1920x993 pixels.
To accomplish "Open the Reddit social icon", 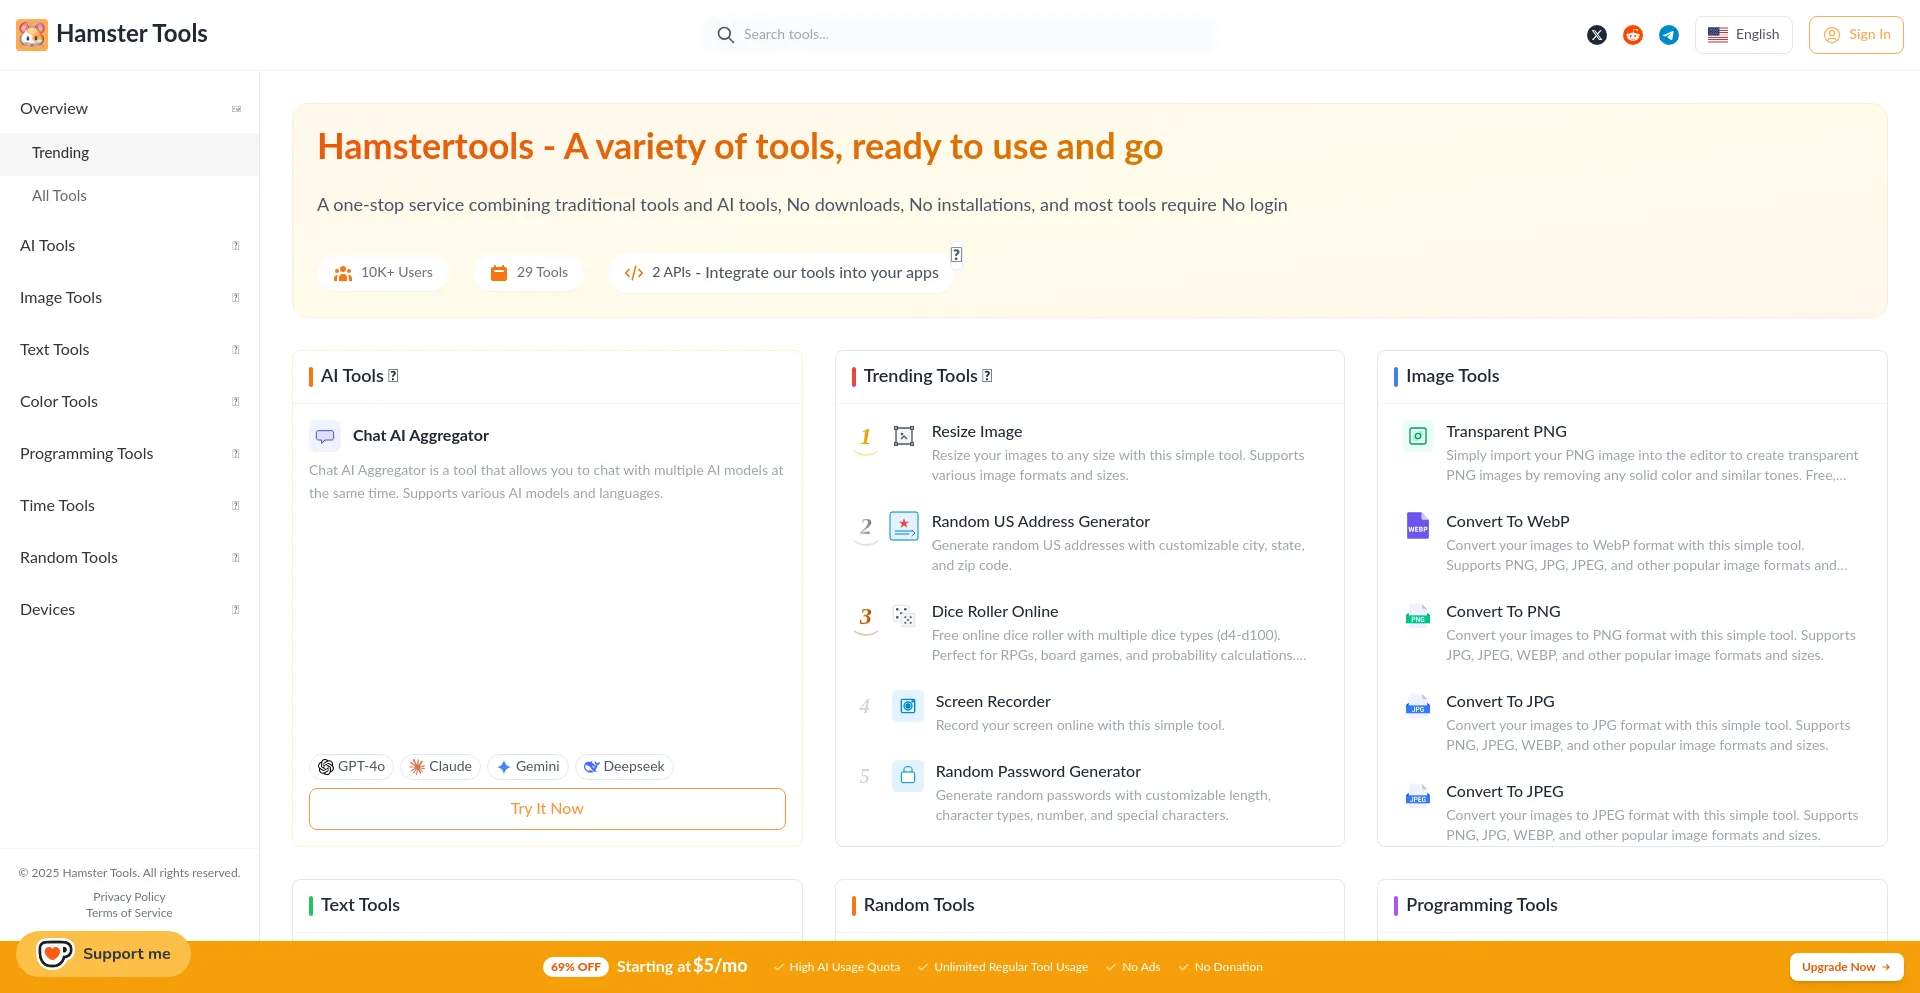I will [x=1633, y=35].
